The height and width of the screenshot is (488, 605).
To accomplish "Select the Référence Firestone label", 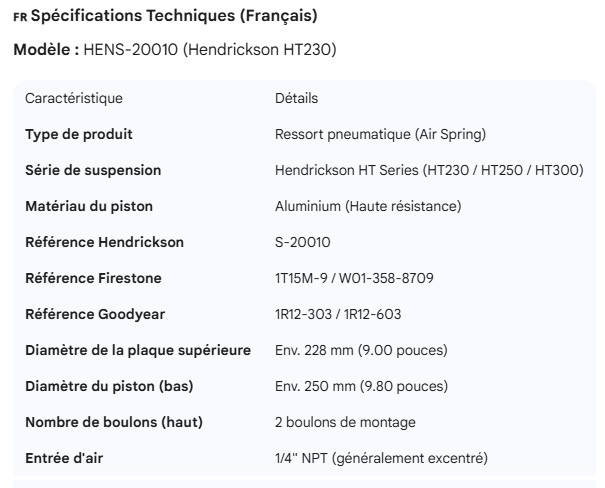I will (93, 278).
